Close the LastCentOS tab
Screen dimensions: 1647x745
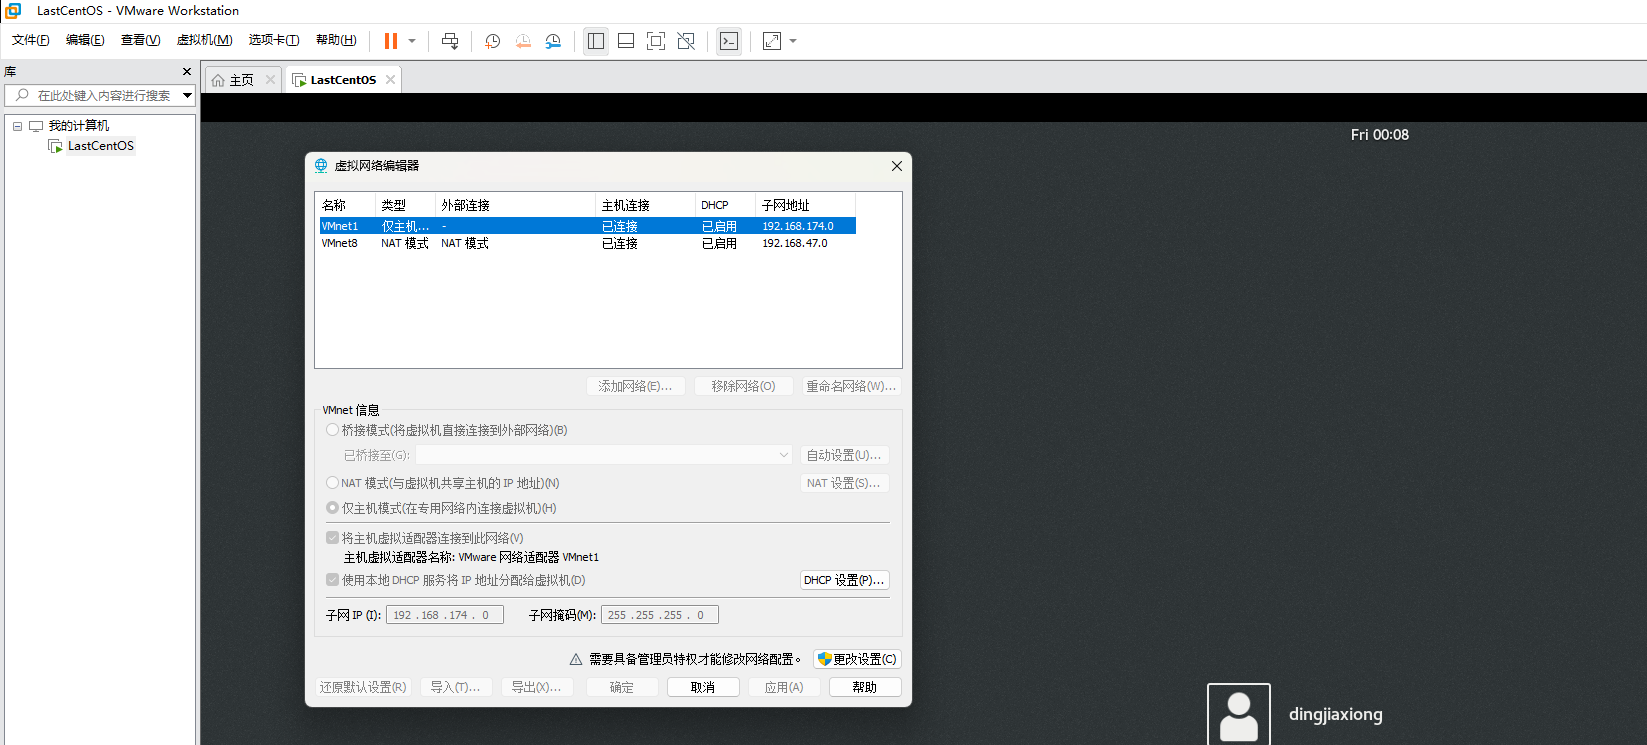tap(390, 80)
